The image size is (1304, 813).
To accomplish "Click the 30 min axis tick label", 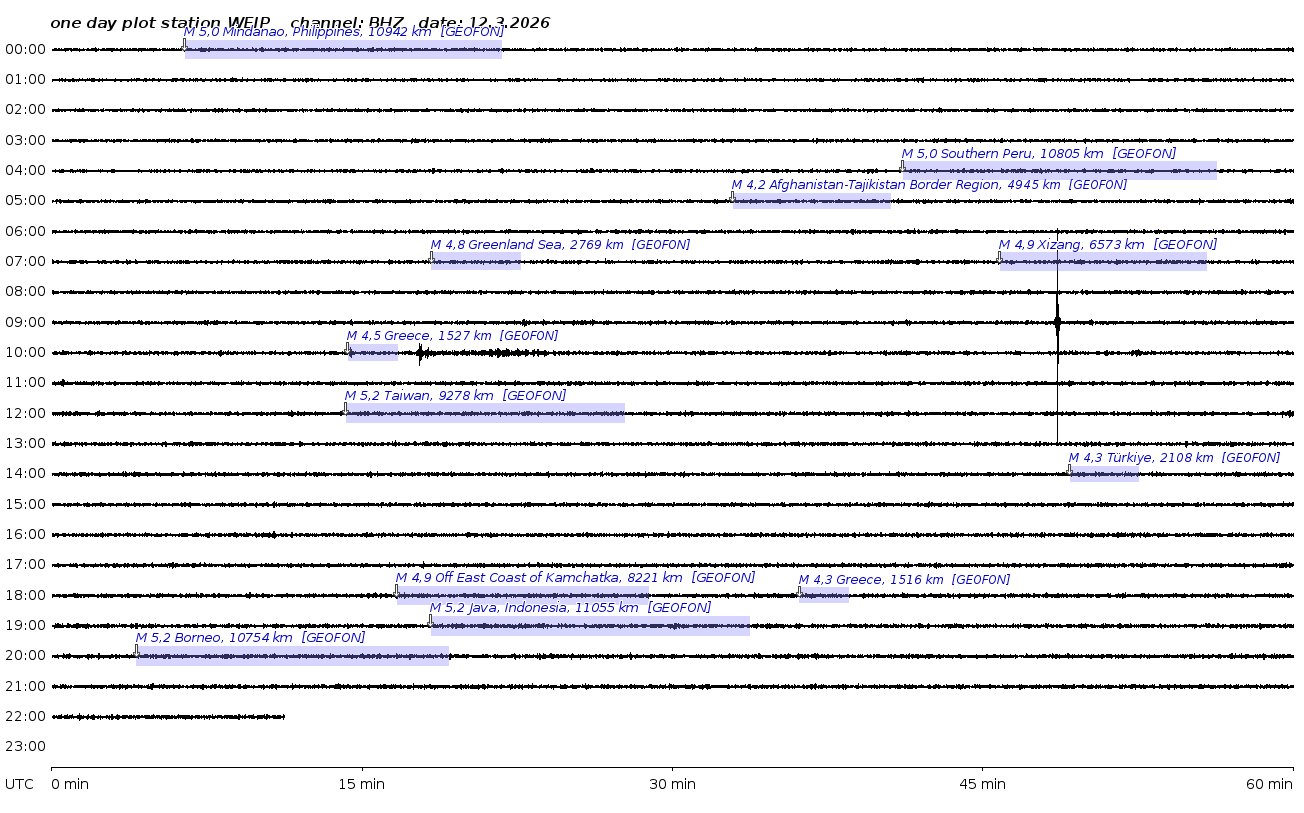I will pyautogui.click(x=672, y=784).
